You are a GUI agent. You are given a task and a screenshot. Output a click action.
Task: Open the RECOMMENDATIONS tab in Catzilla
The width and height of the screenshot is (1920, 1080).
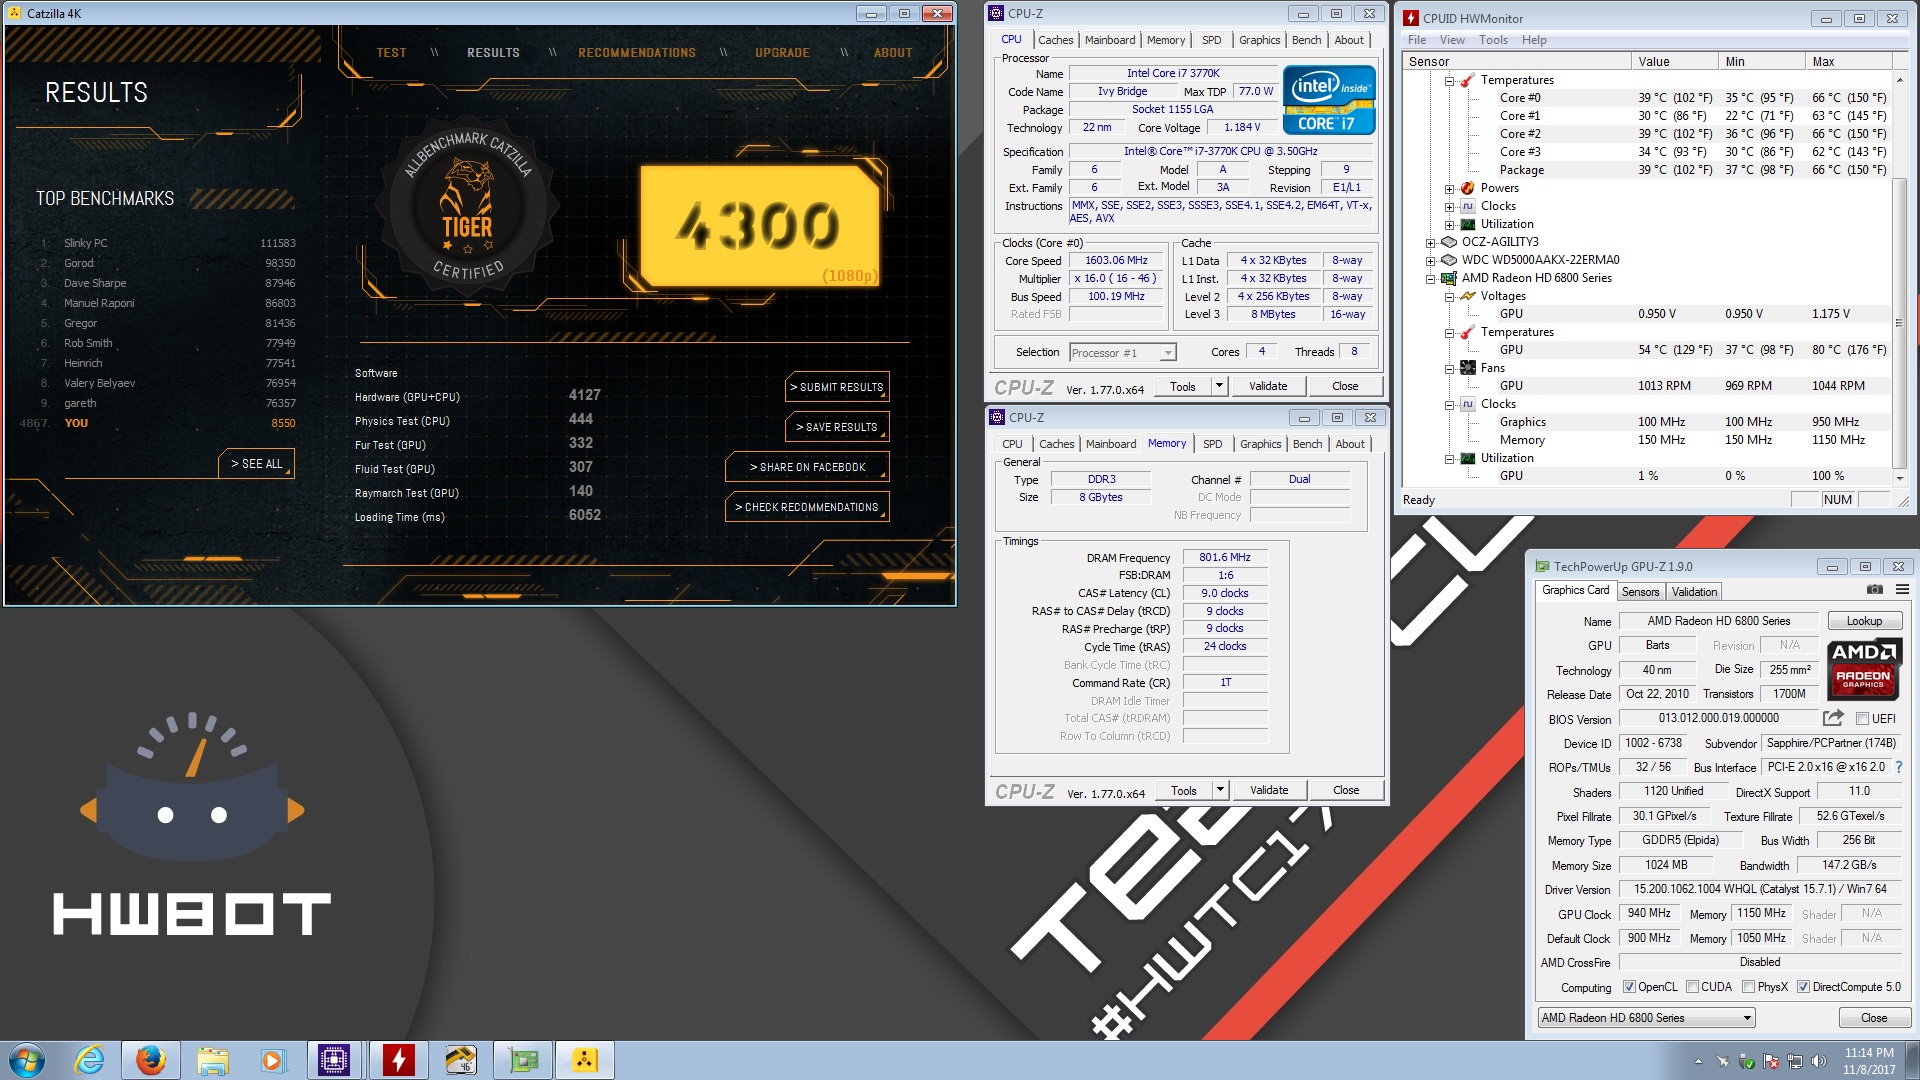[x=637, y=52]
